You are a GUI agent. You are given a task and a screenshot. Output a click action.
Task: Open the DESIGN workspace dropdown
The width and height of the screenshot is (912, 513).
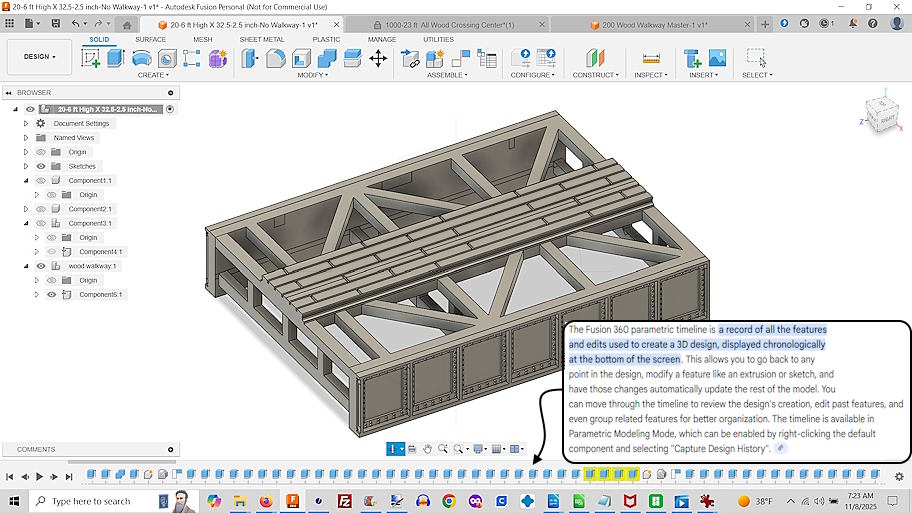(40, 57)
